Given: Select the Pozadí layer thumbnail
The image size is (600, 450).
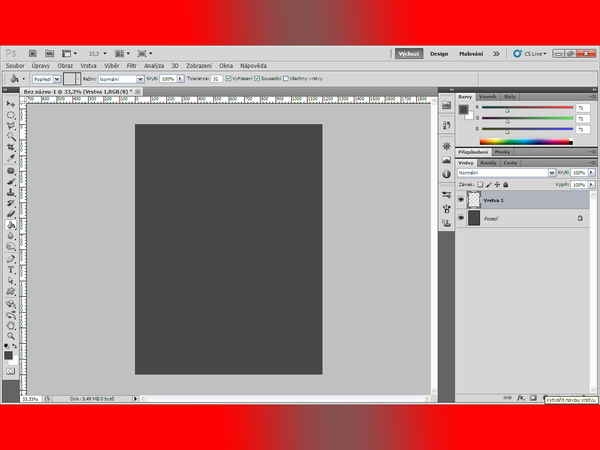Looking at the screenshot, I should (x=474, y=218).
